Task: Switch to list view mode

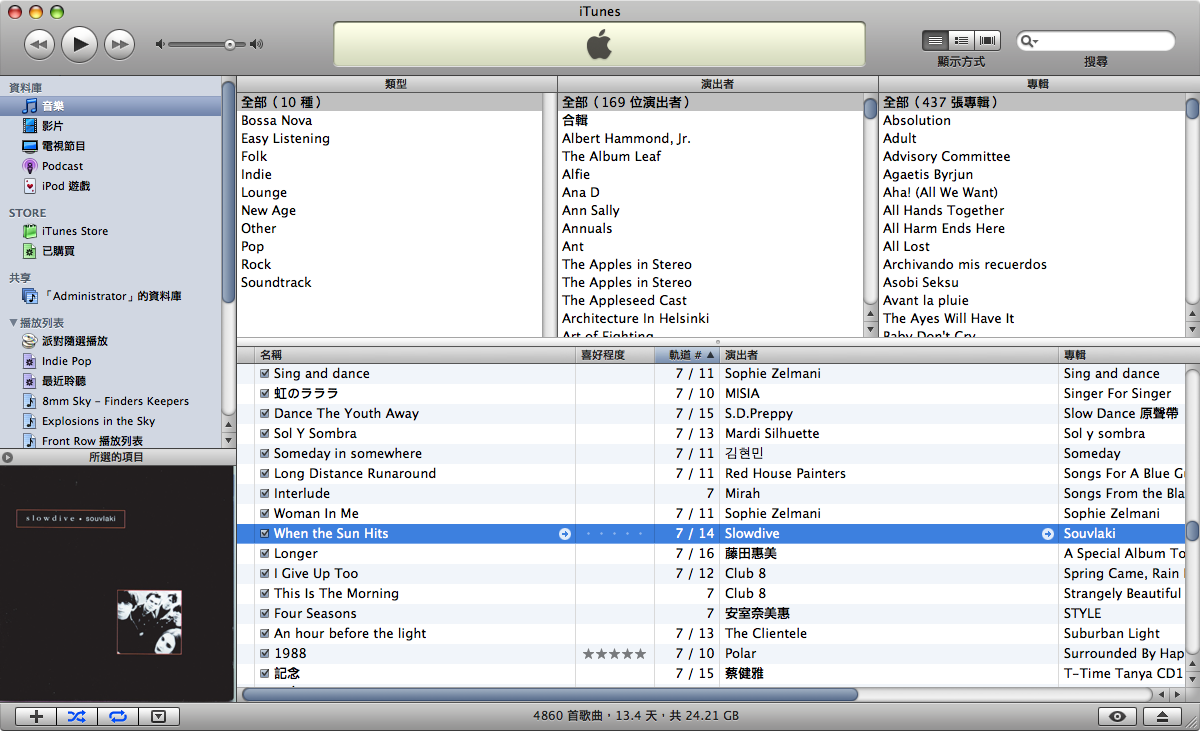Action: pos(935,41)
